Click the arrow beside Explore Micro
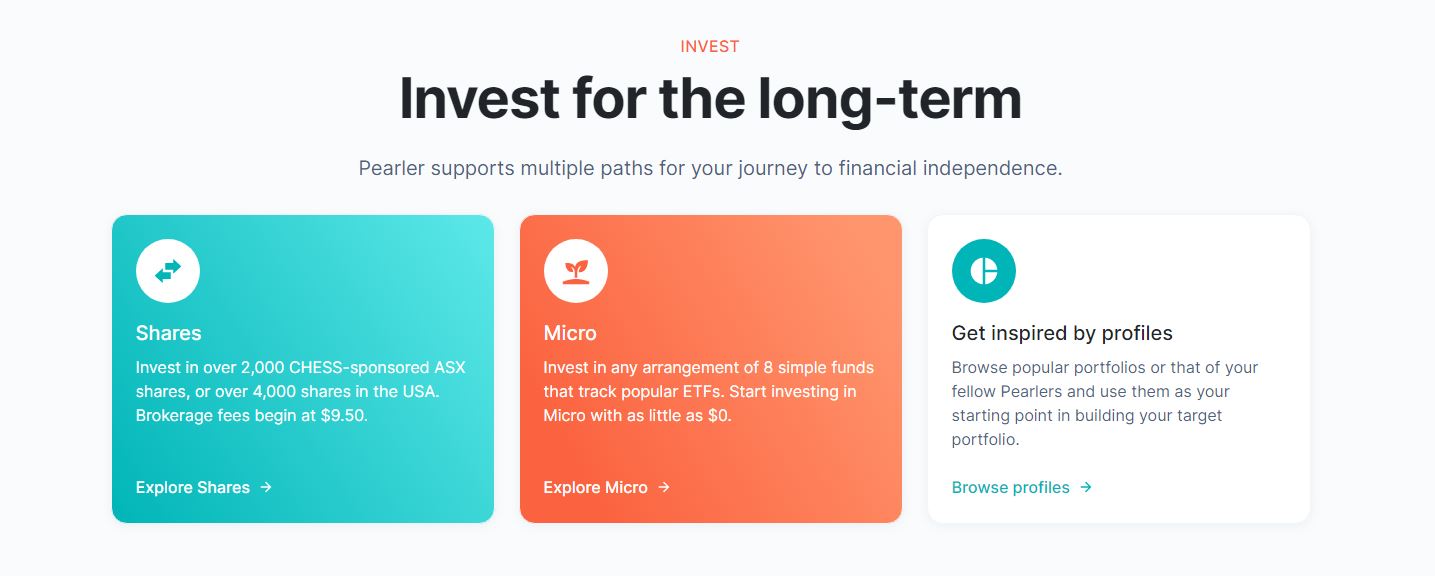Viewport: 1435px width, 576px height. pos(663,488)
